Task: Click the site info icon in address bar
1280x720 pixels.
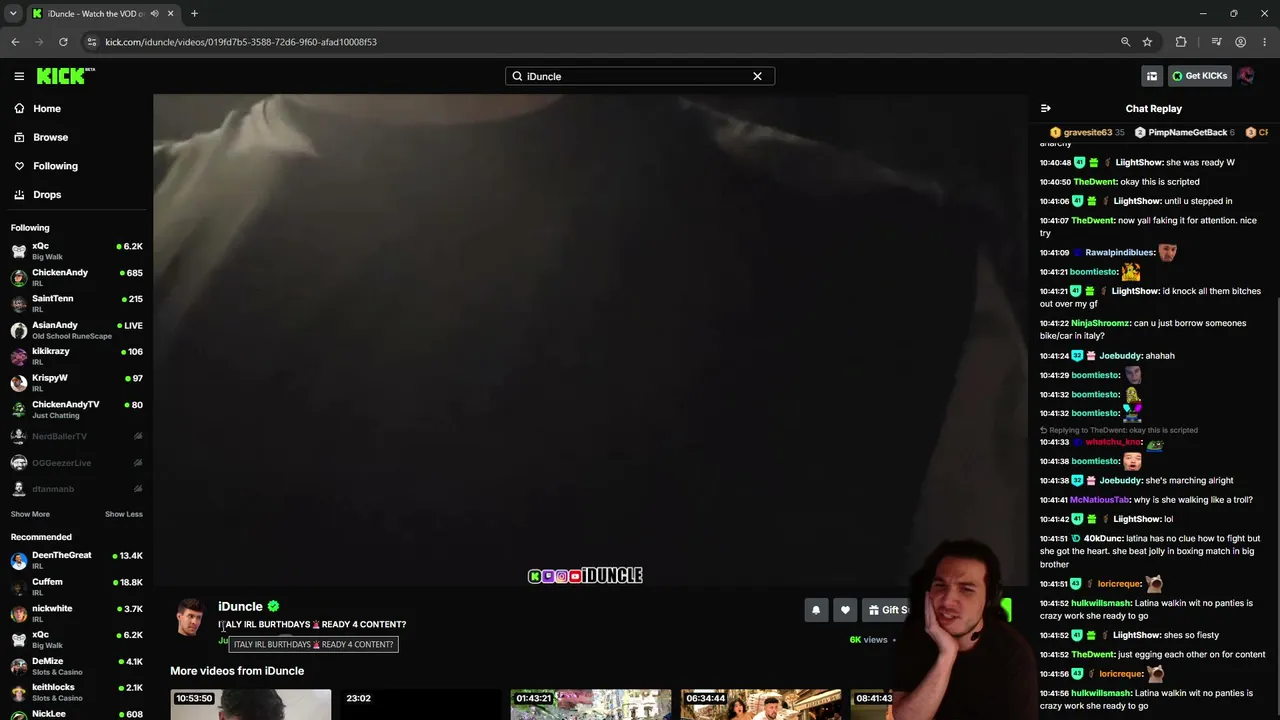Action: point(92,42)
